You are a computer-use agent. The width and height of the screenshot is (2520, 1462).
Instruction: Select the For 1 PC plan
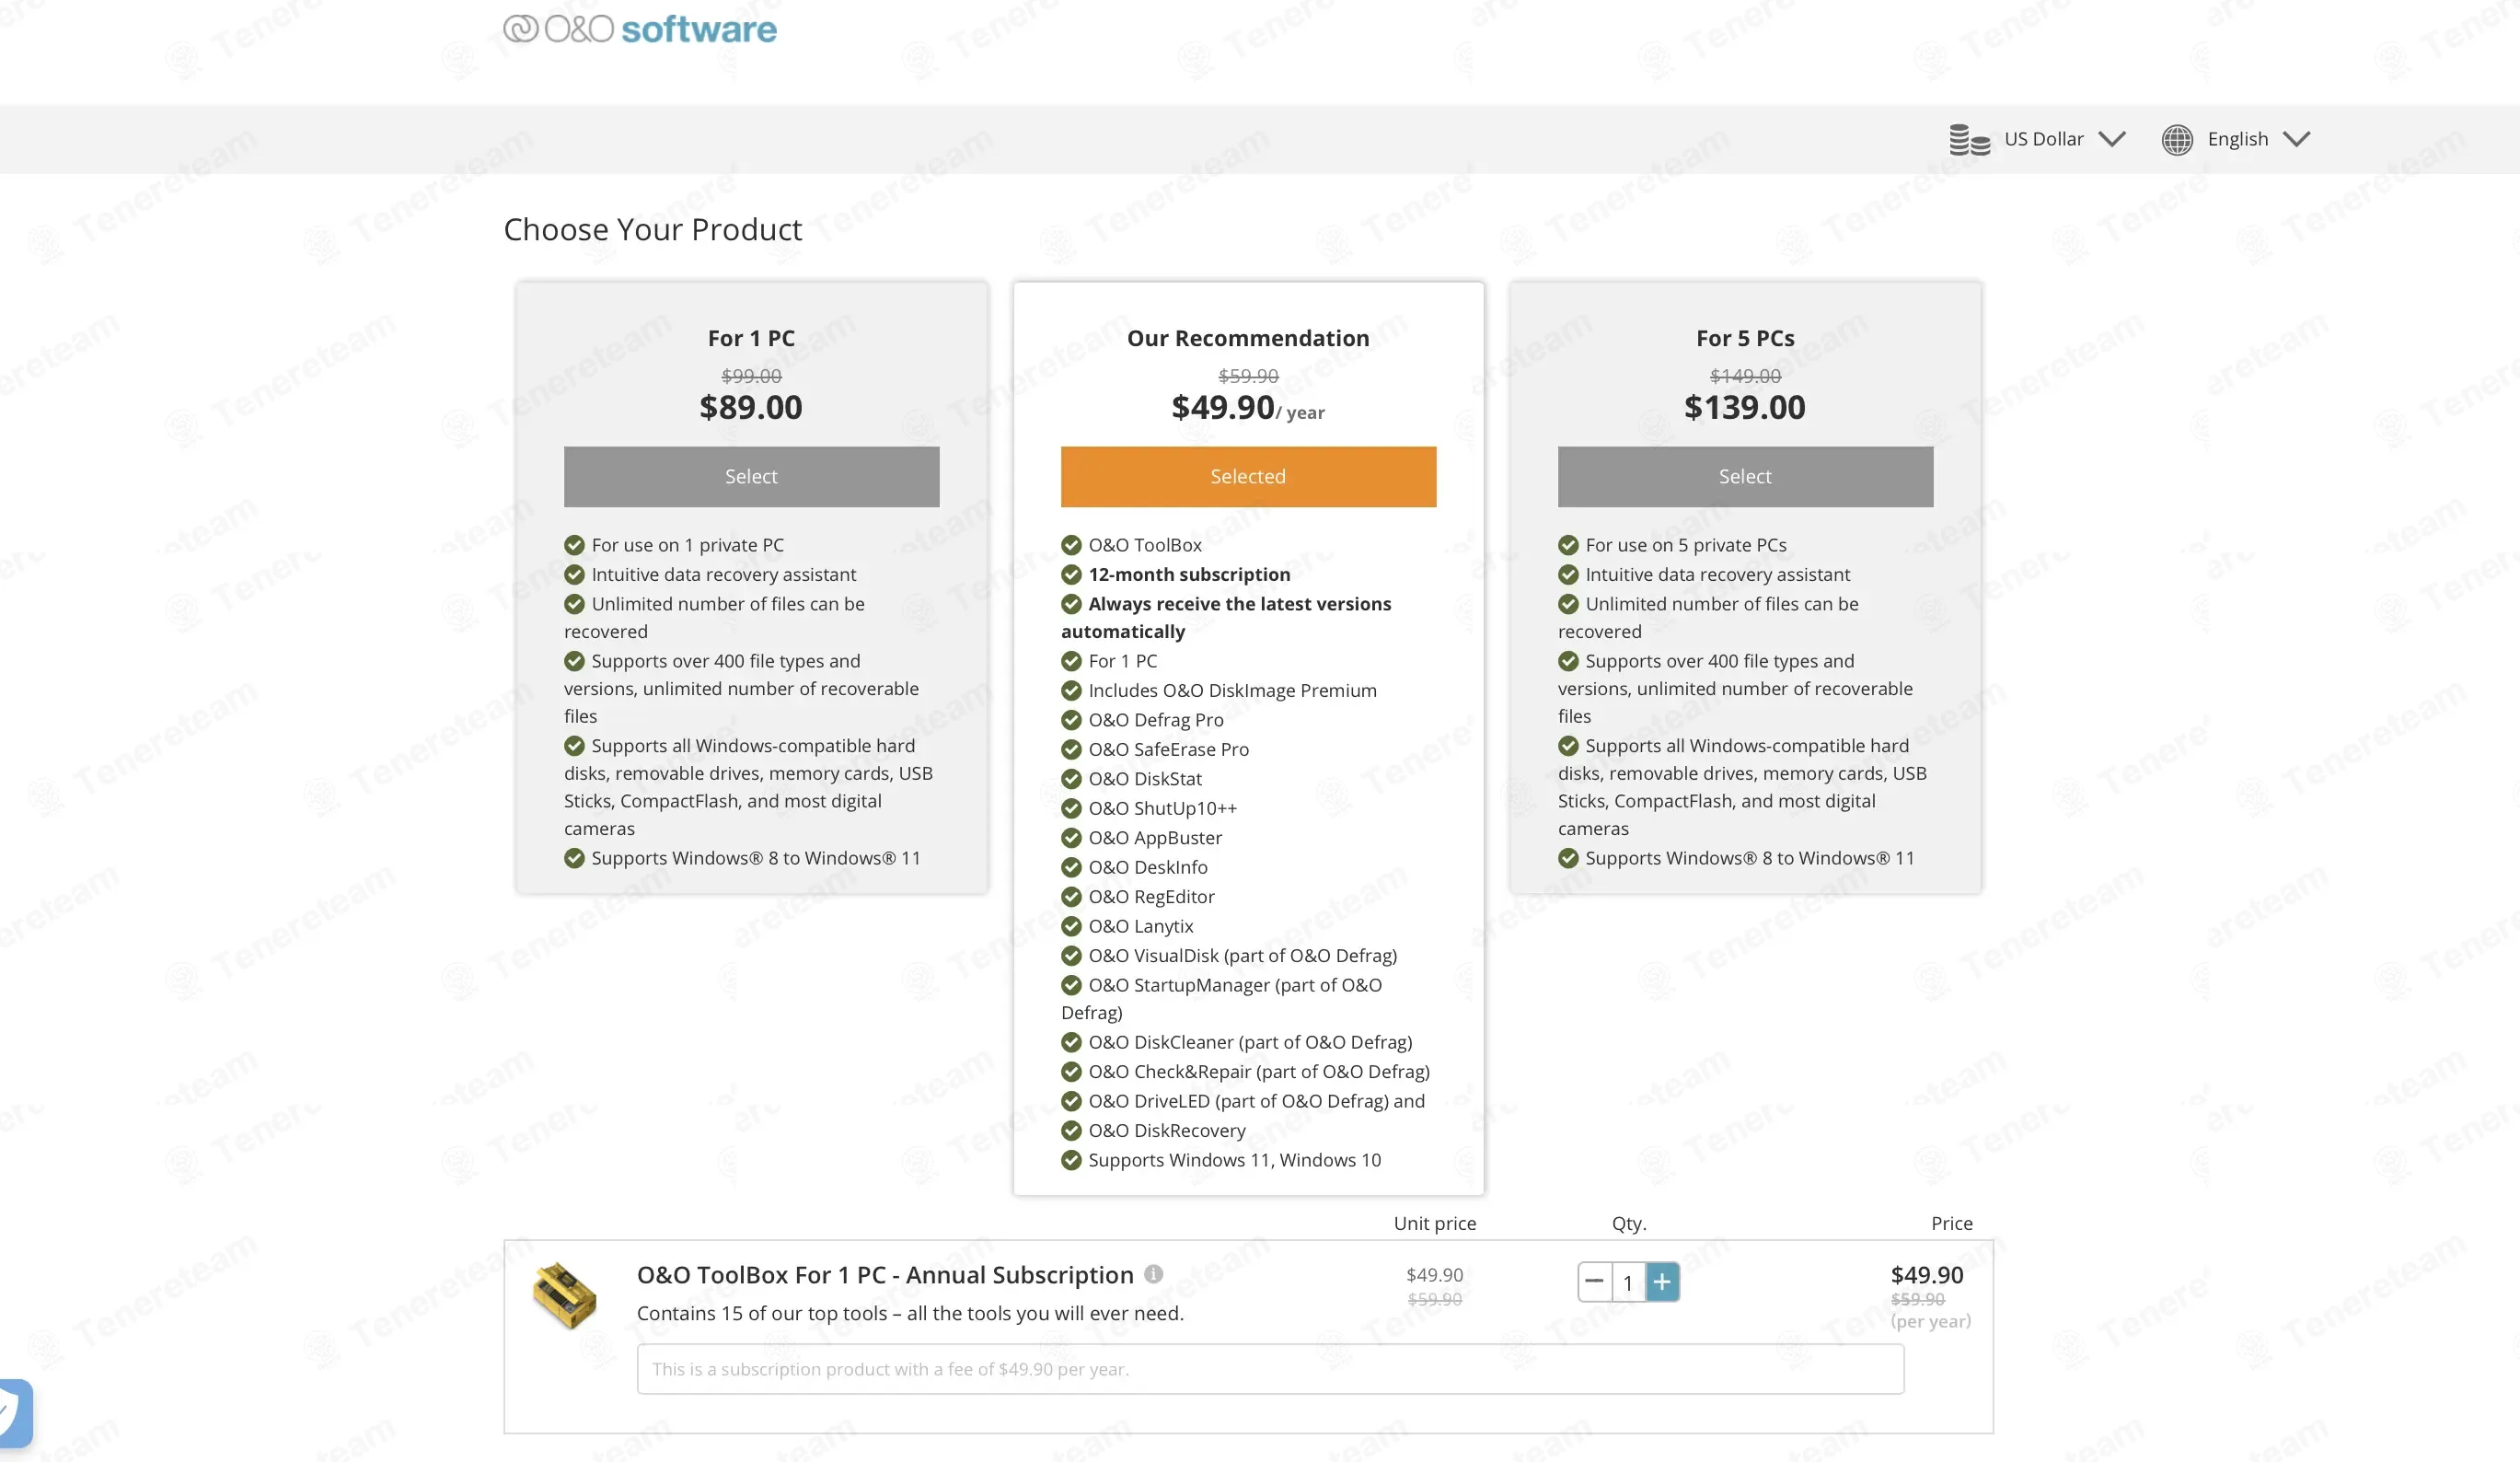751,476
